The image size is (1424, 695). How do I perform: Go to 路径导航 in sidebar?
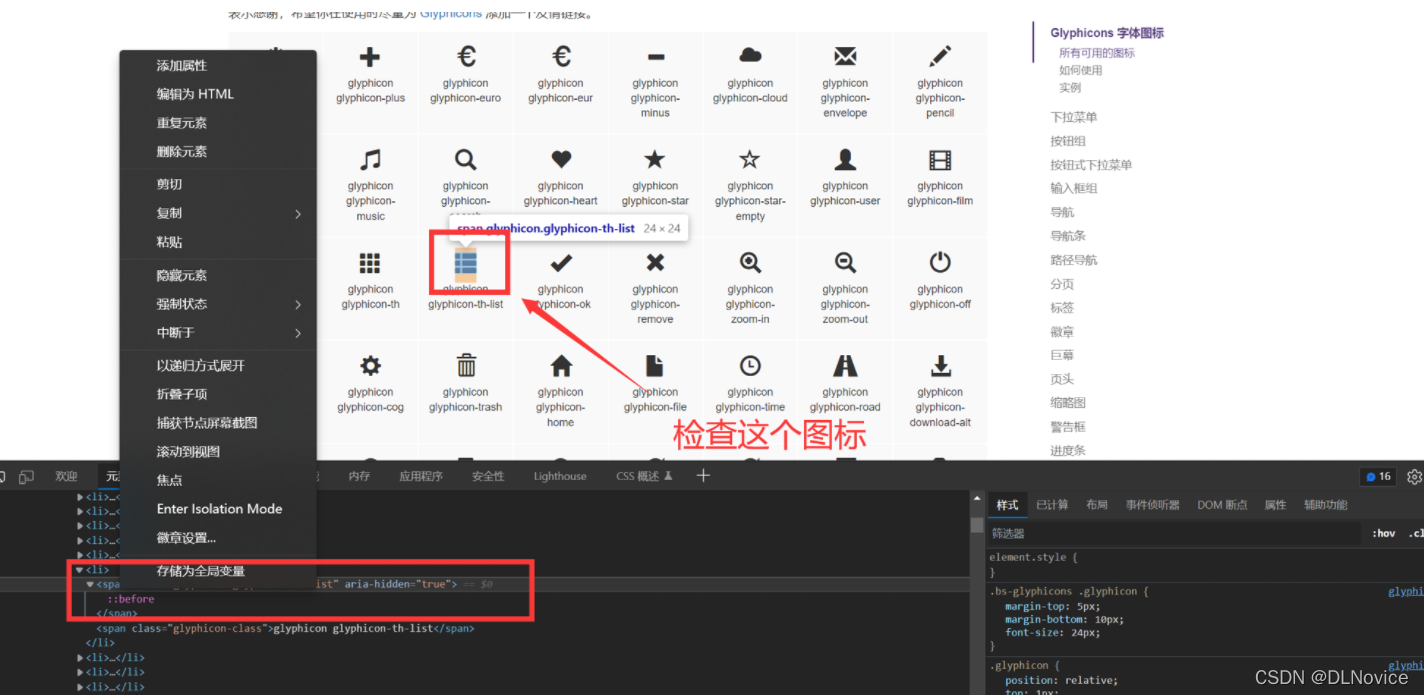pyautogui.click(x=1074, y=260)
